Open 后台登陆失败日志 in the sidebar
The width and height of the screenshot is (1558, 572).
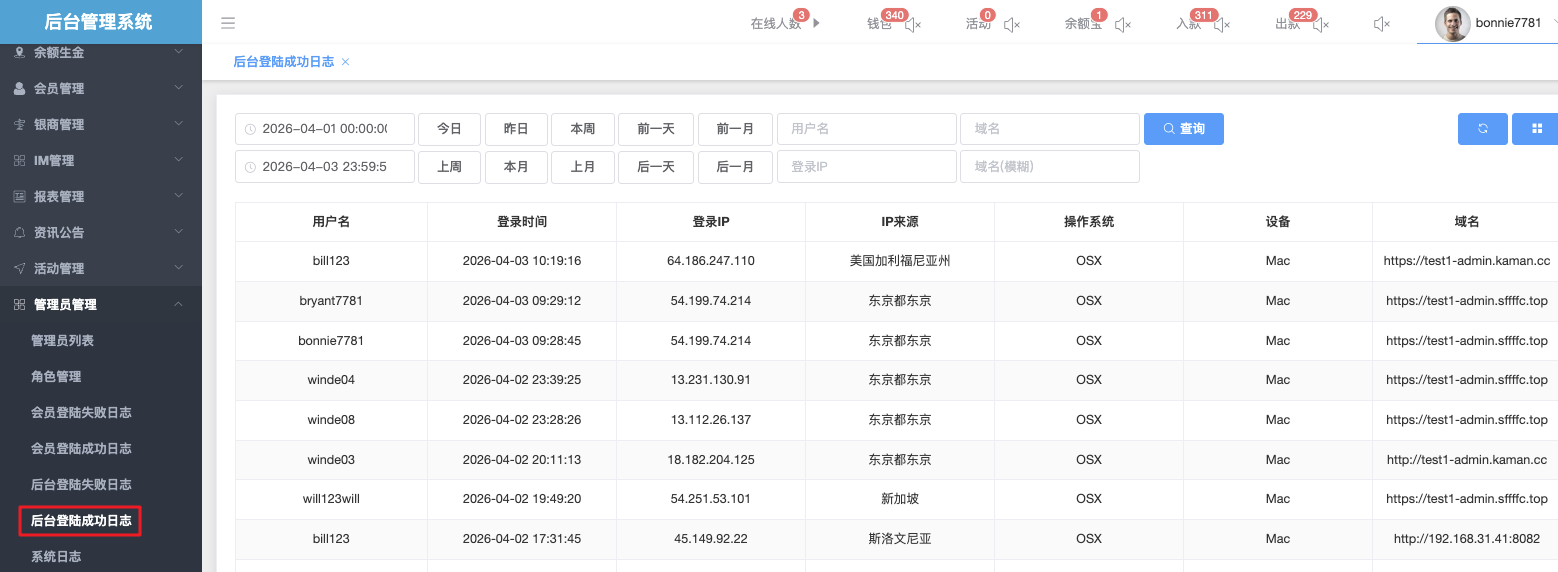[81, 484]
